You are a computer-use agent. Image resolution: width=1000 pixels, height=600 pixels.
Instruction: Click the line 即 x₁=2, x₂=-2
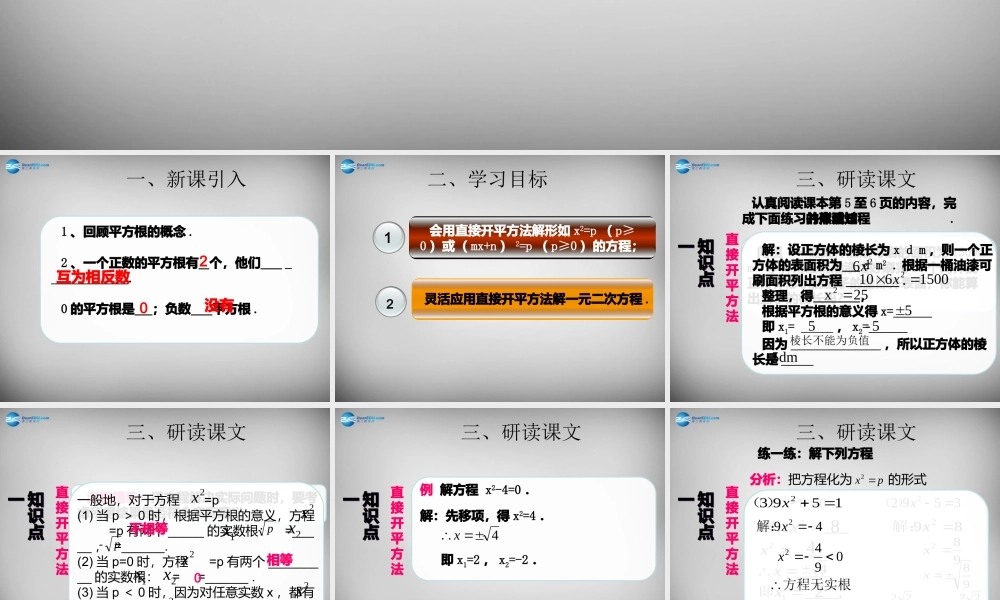489,560
